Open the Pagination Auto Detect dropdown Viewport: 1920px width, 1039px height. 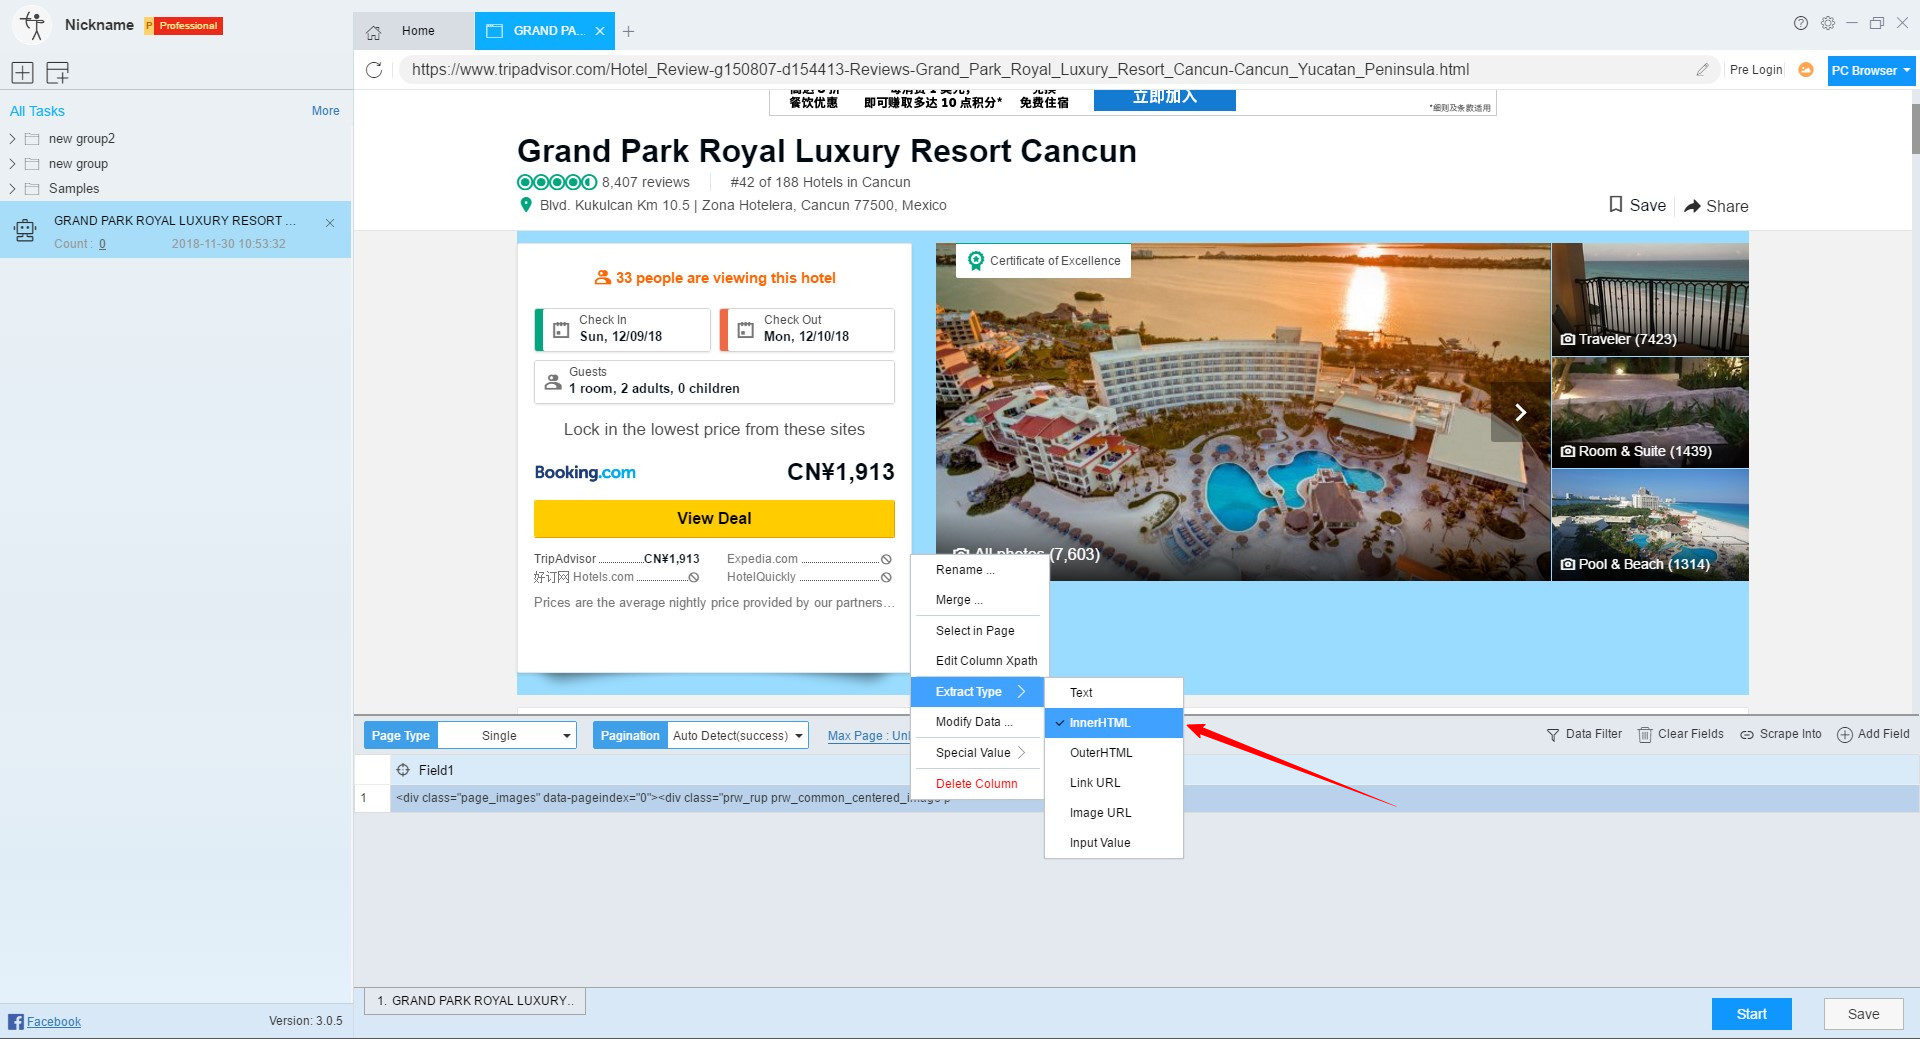pyautogui.click(x=738, y=736)
